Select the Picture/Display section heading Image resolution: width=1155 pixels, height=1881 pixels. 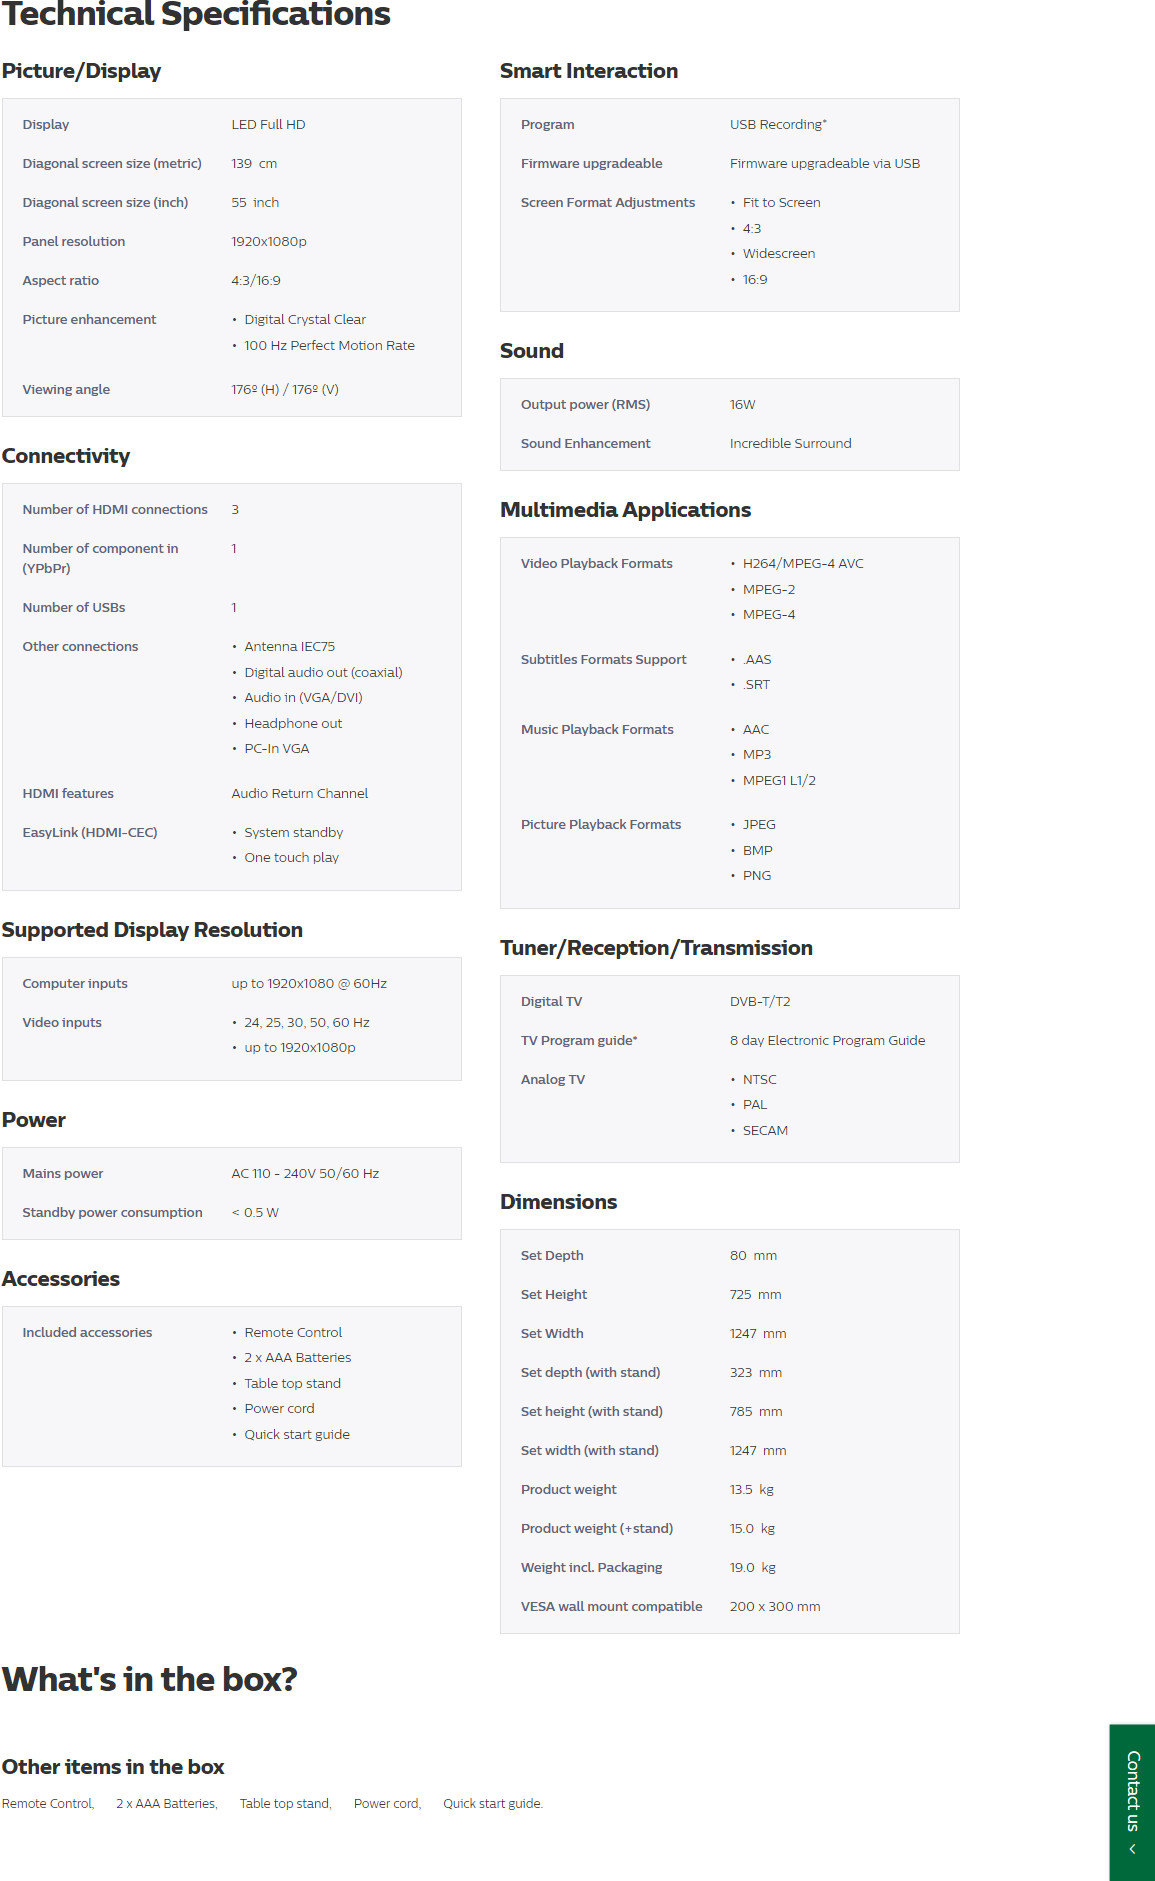(81, 71)
